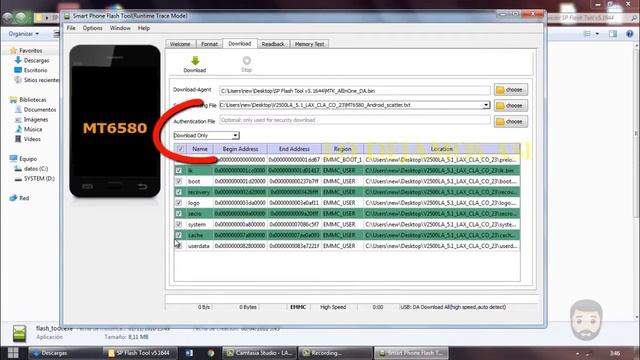The height and width of the screenshot is (360, 640).
Task: Click the Authentication File input field
Action: 355,120
